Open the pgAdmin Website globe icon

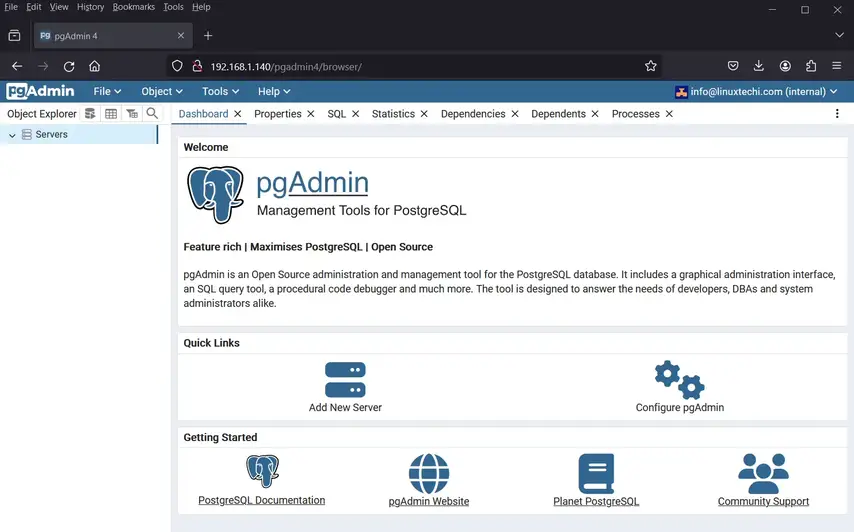[428, 473]
